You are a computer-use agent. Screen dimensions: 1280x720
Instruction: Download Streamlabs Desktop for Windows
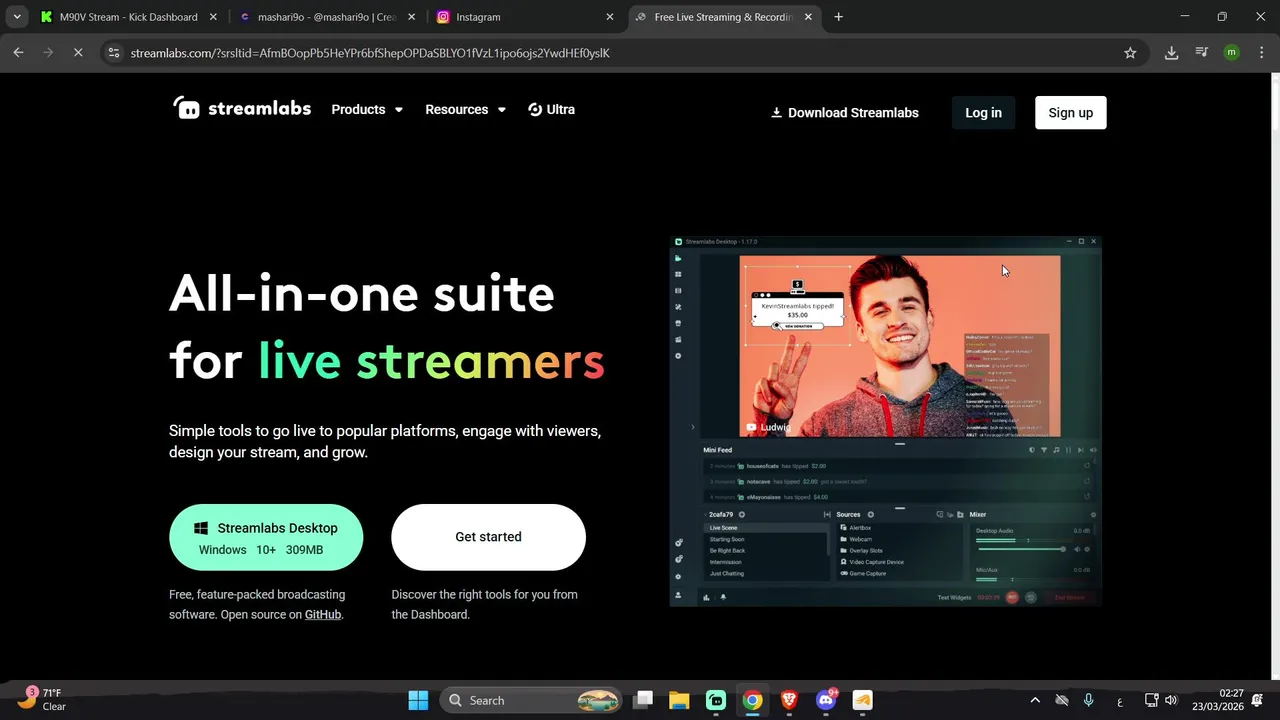tap(266, 537)
